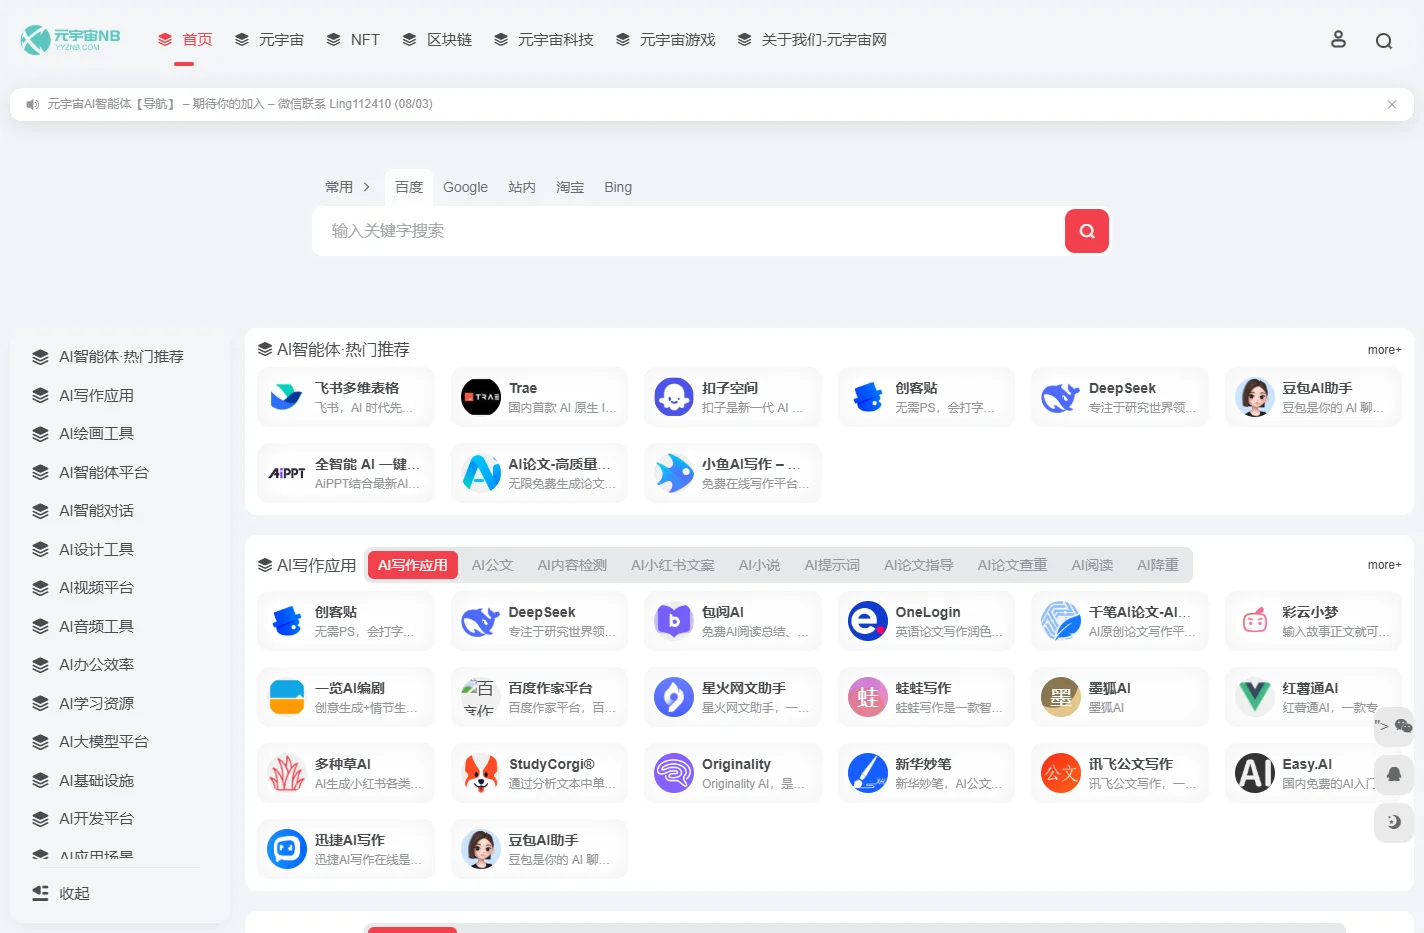Viewport: 1424px width, 933px height.
Task: Open the 墨狐AI icon
Action: point(1061,697)
